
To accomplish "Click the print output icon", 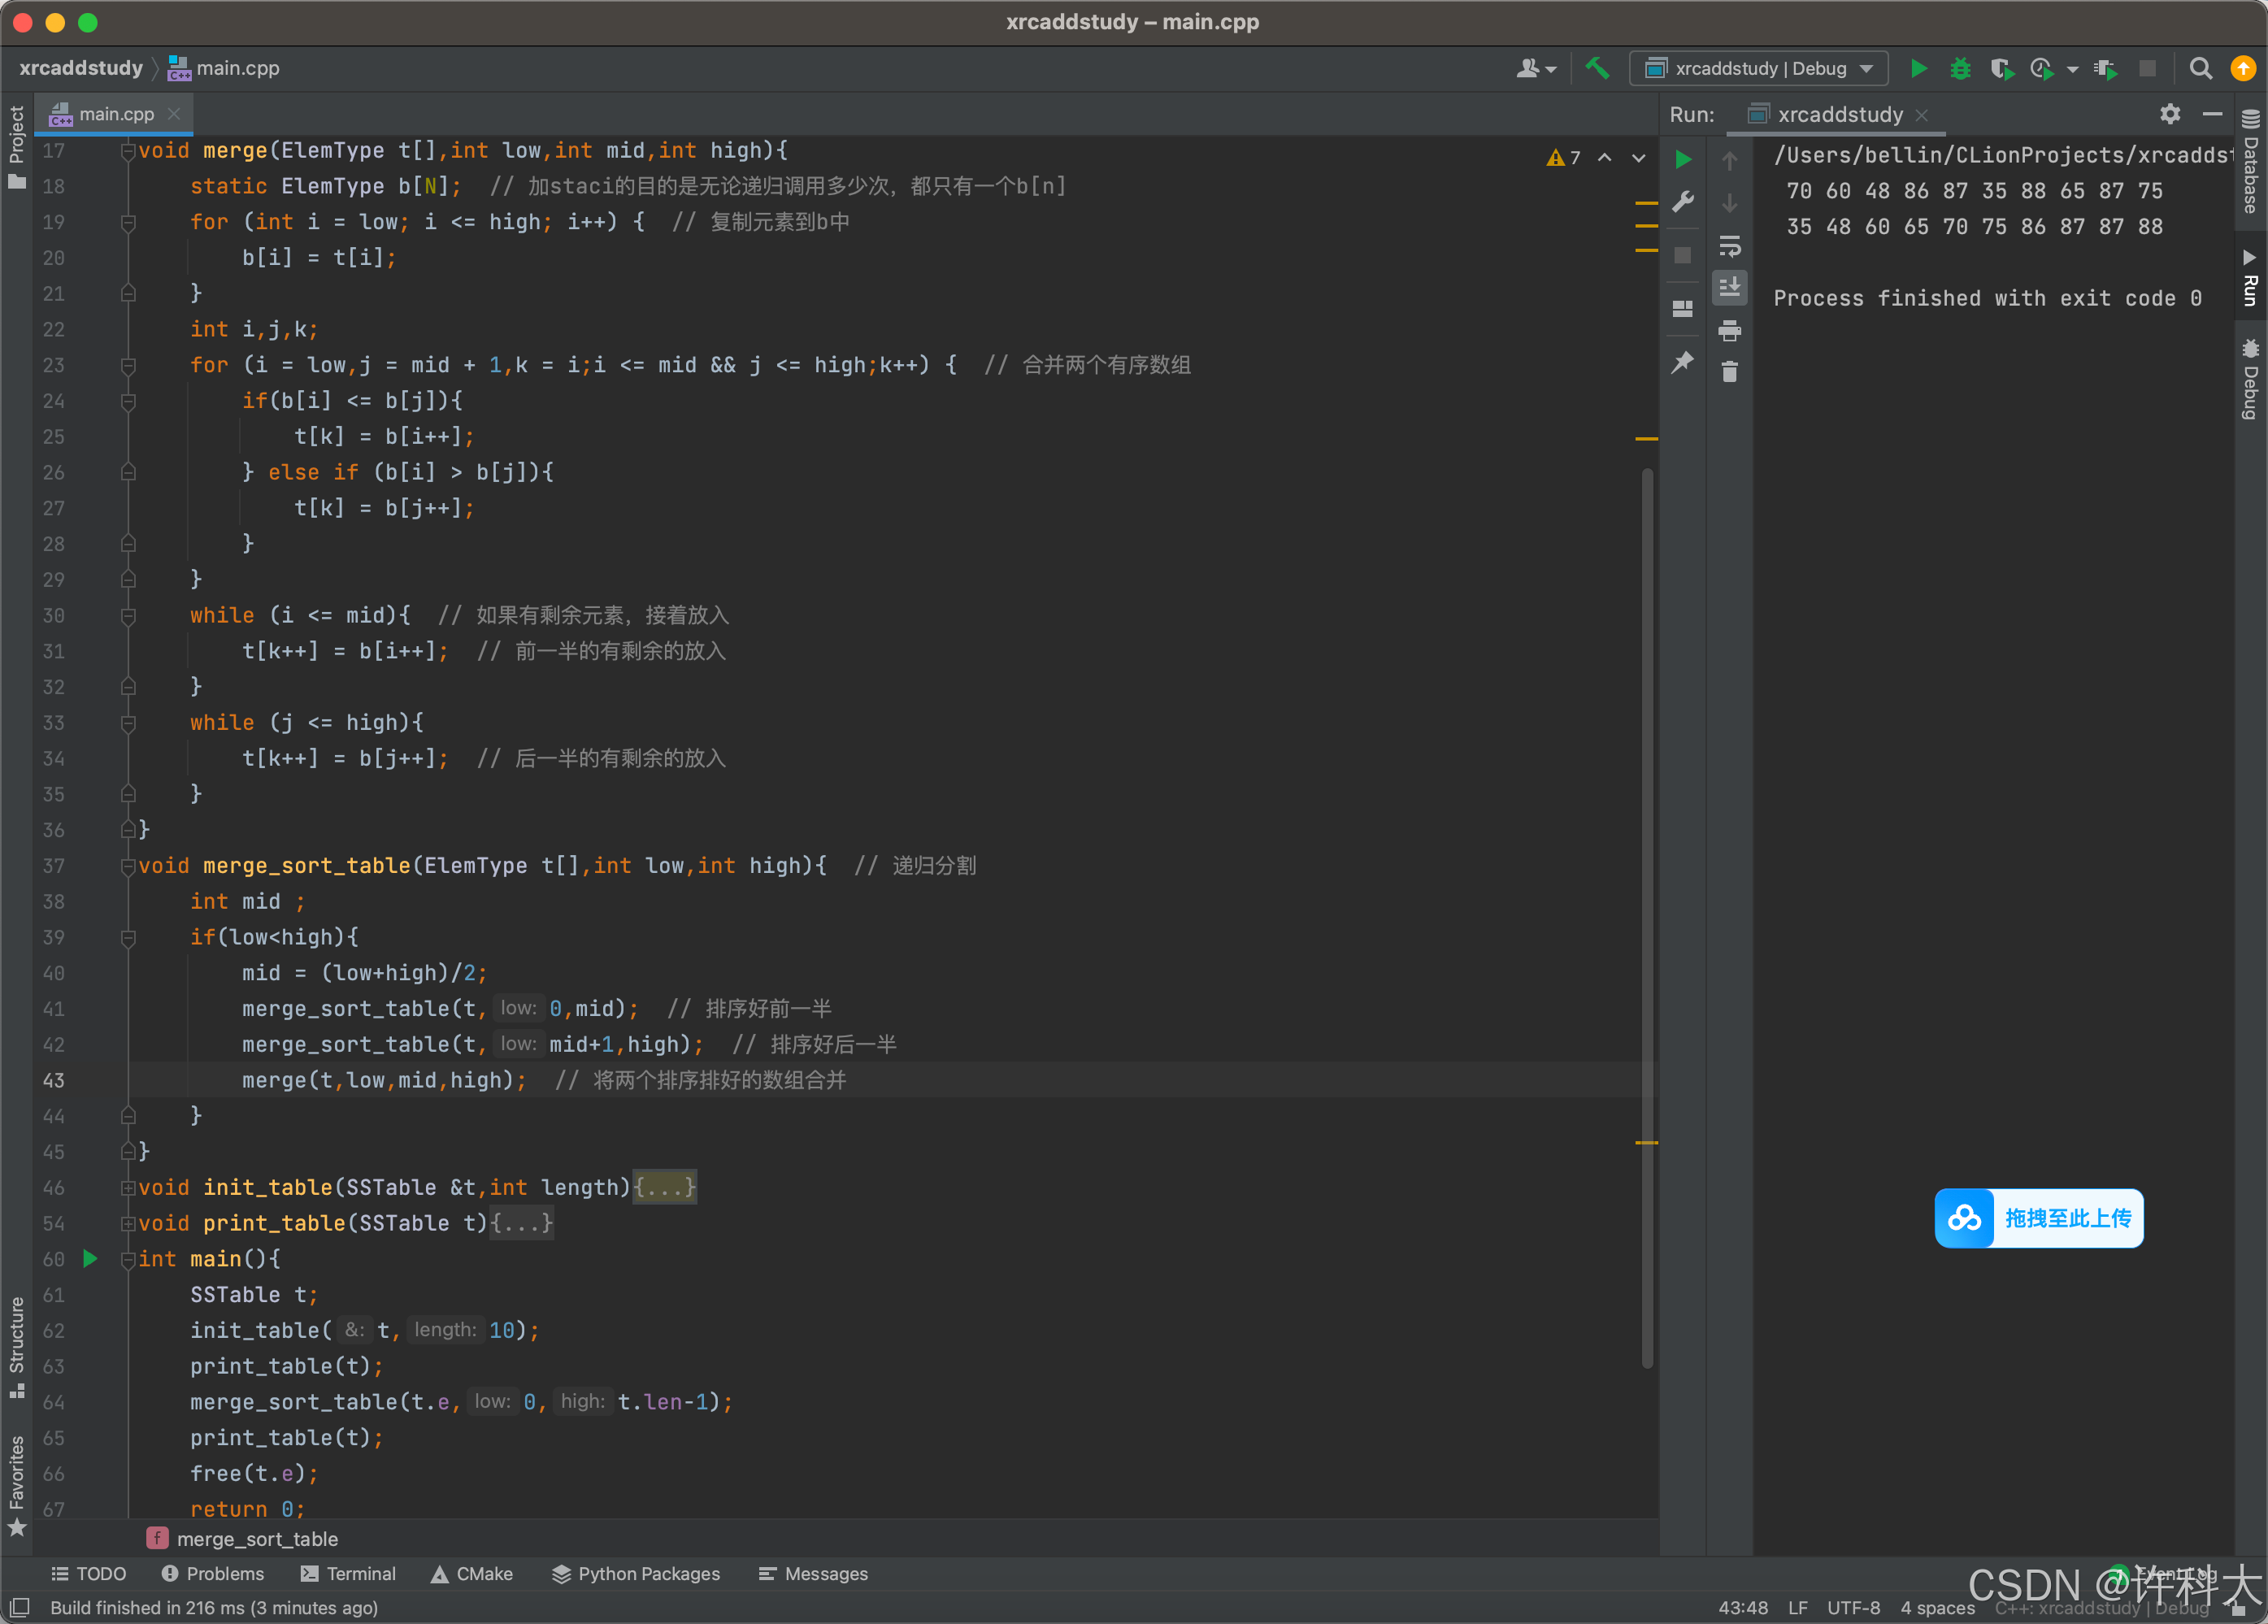I will click(x=1729, y=330).
